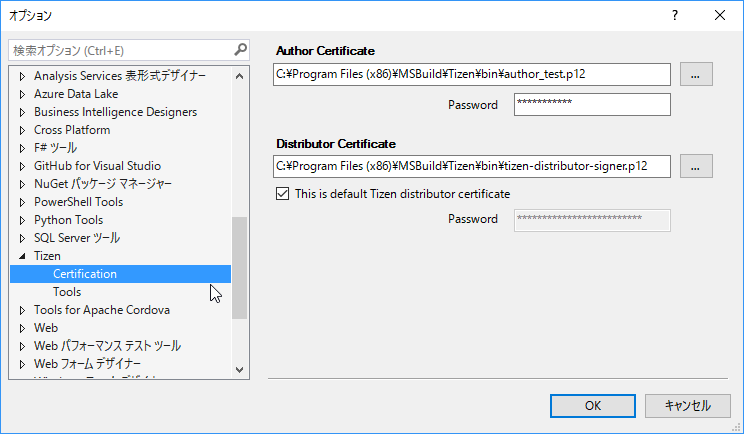
Task: Expand Python Tools node
Action: point(22,220)
